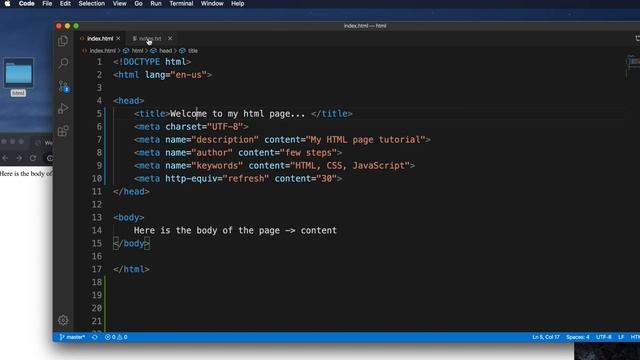Open errors and warnings count in status bar
This screenshot has width=640, height=360.
pos(116,337)
